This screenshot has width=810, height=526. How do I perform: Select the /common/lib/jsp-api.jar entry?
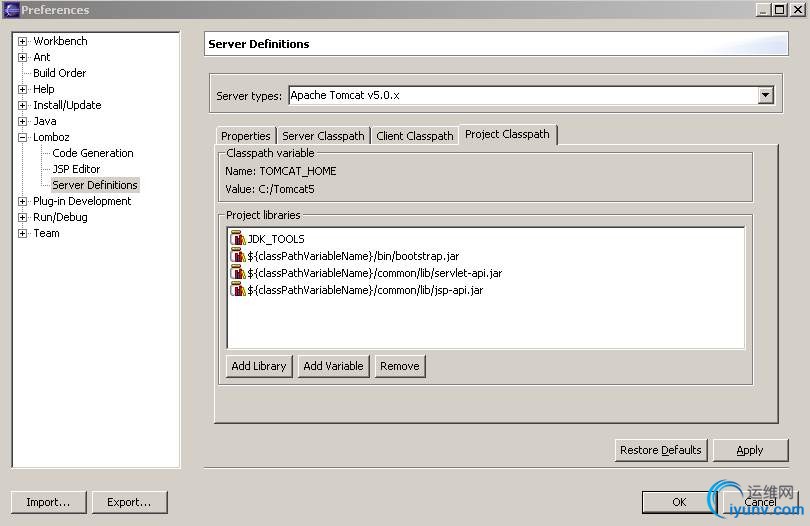point(365,290)
